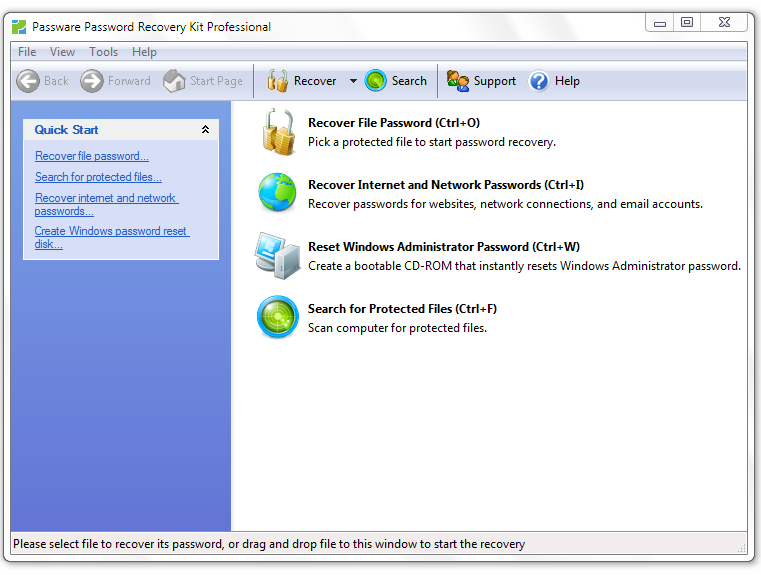The height and width of the screenshot is (575, 761).
Task: Click 'Create a bootable CD-ROM' description text
Action: (524, 266)
